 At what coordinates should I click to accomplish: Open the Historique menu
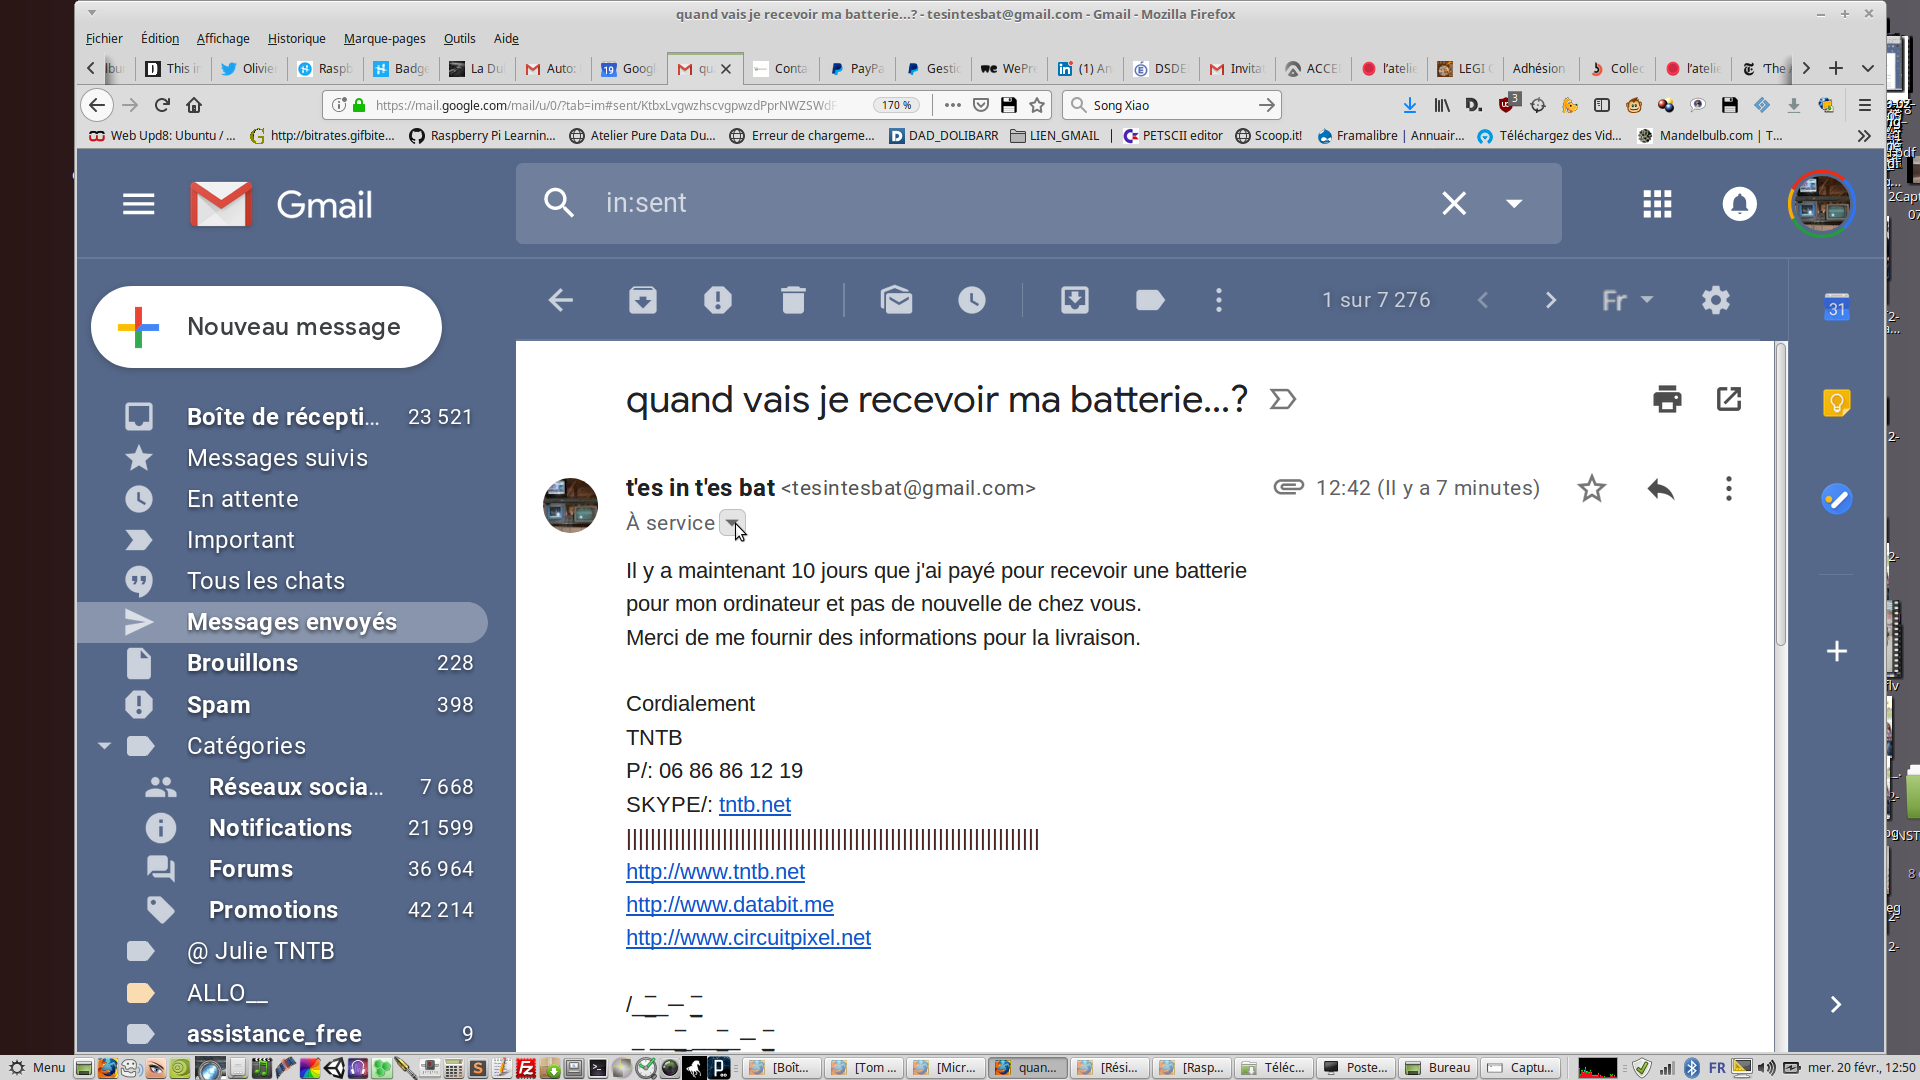296,38
